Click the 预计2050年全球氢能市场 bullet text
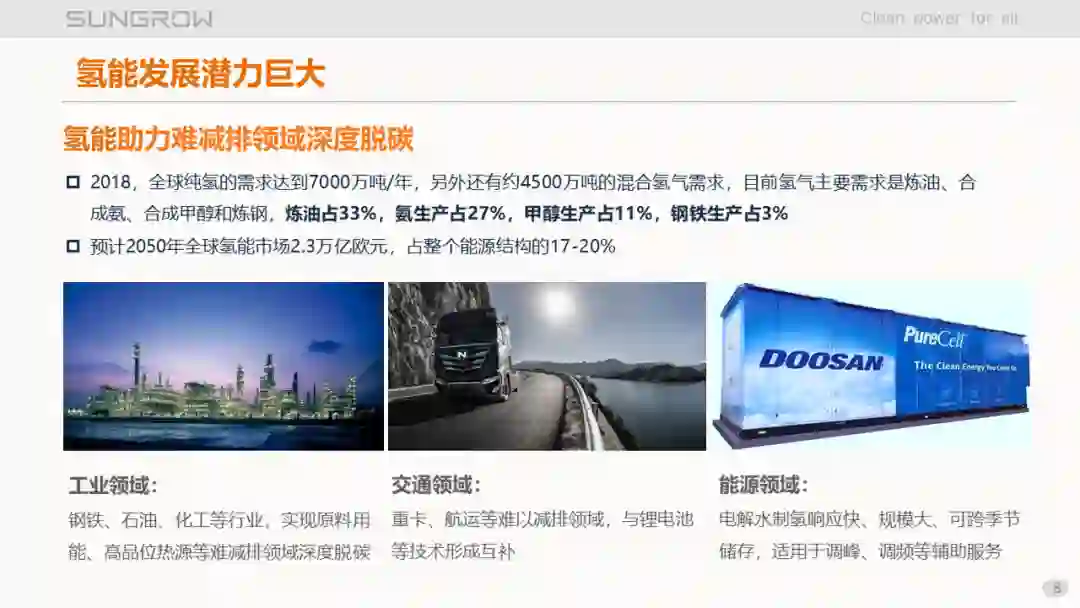The width and height of the screenshot is (1080, 608). point(353,246)
